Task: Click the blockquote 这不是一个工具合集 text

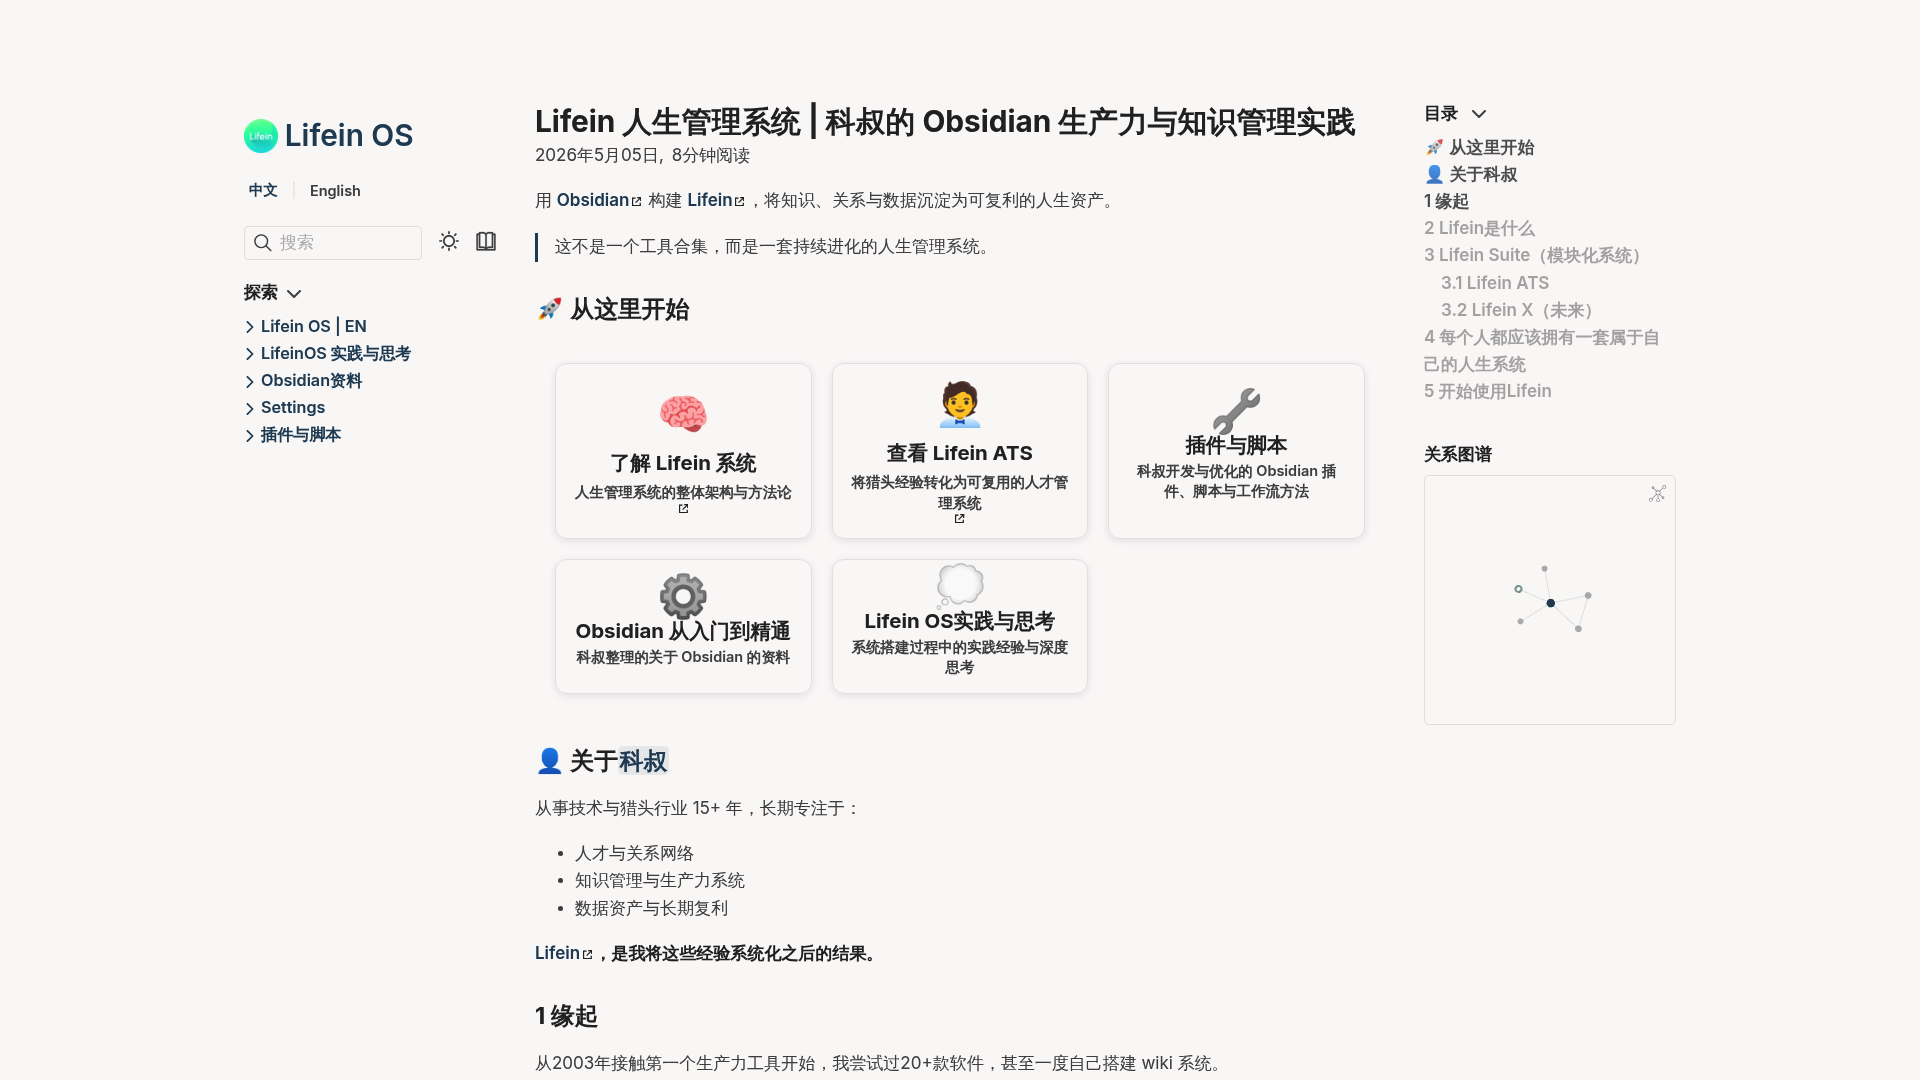Action: pos(775,247)
